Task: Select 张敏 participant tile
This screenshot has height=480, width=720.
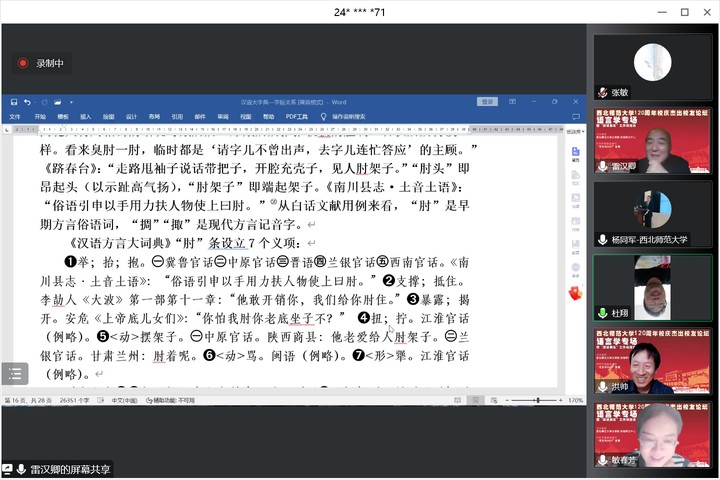Action: 652,67
